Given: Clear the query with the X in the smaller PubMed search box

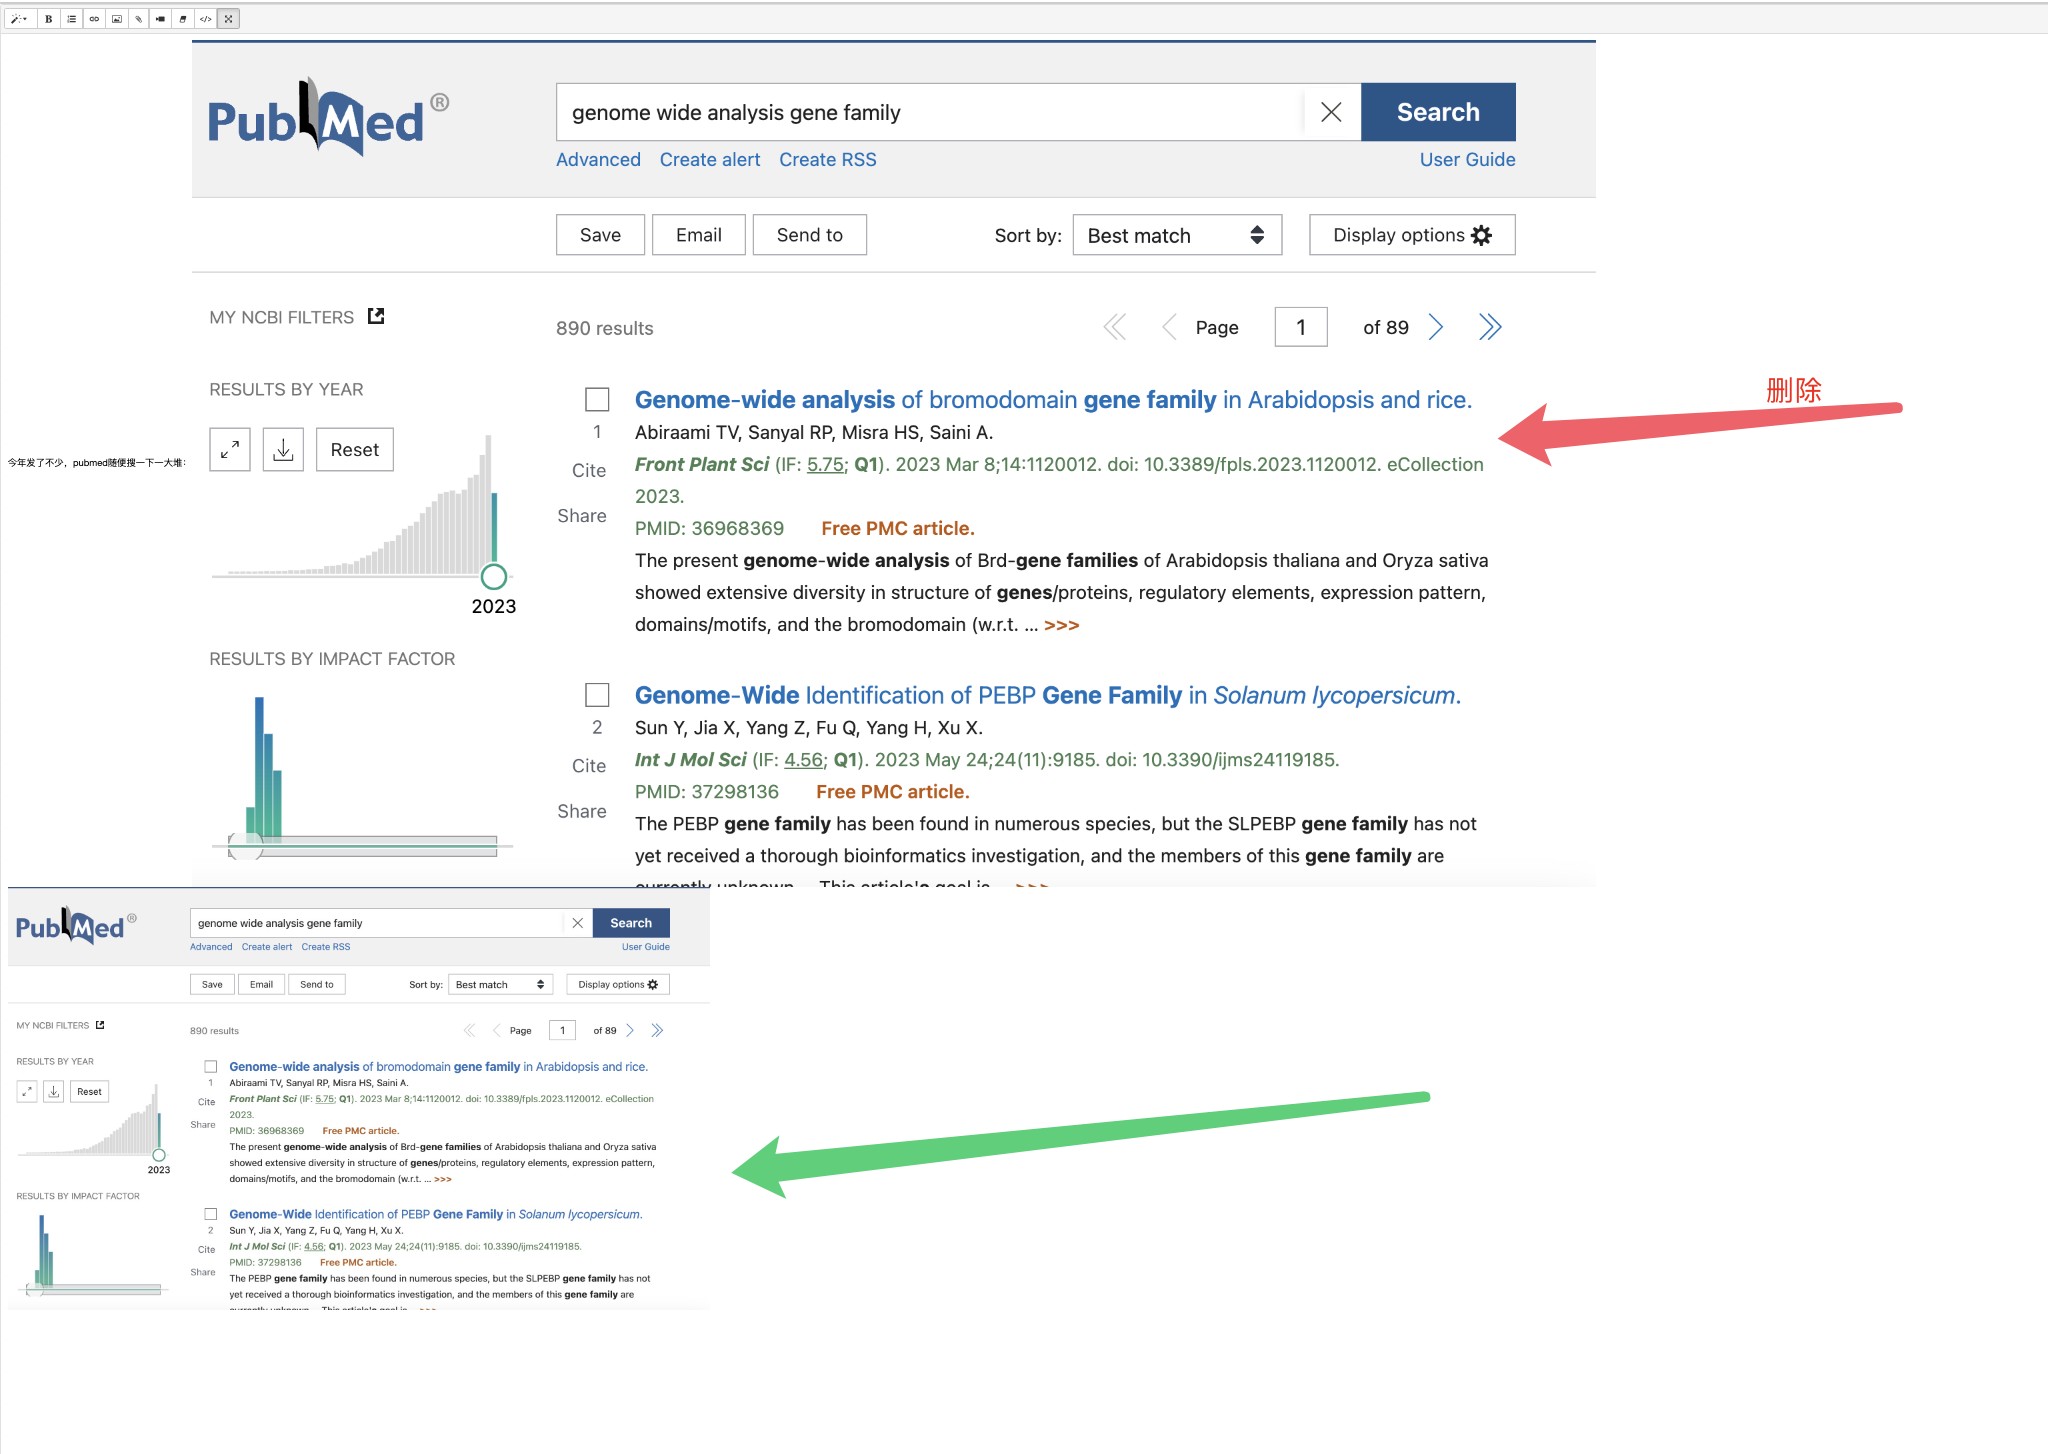Looking at the screenshot, I should click(577, 923).
